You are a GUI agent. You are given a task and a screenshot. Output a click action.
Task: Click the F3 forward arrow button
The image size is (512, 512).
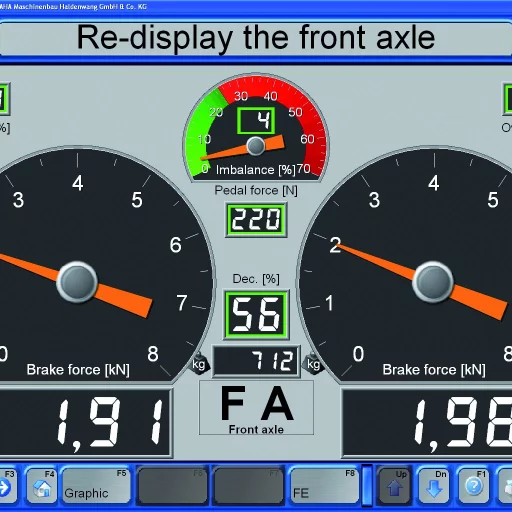click(7, 485)
